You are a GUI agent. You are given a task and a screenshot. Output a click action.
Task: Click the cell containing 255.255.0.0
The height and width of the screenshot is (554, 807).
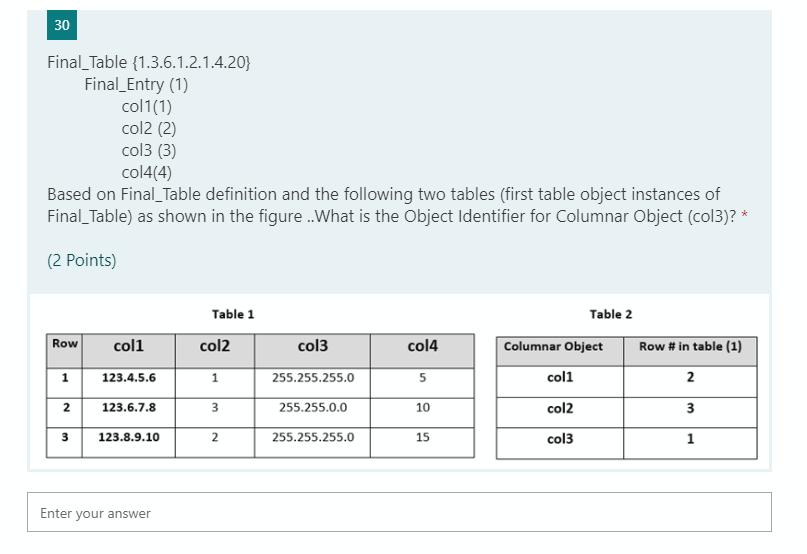coord(312,413)
